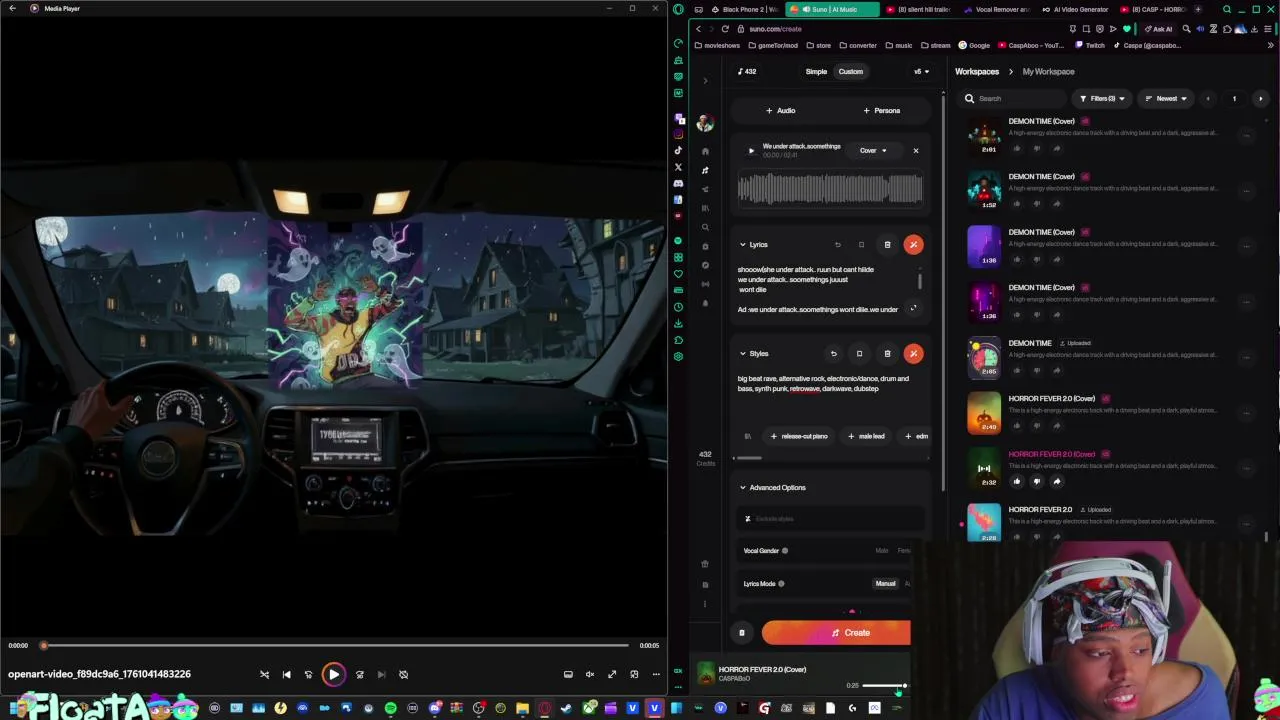1280x720 pixels.
Task: Switch Media Player to mini player
Action: [x=634, y=674]
